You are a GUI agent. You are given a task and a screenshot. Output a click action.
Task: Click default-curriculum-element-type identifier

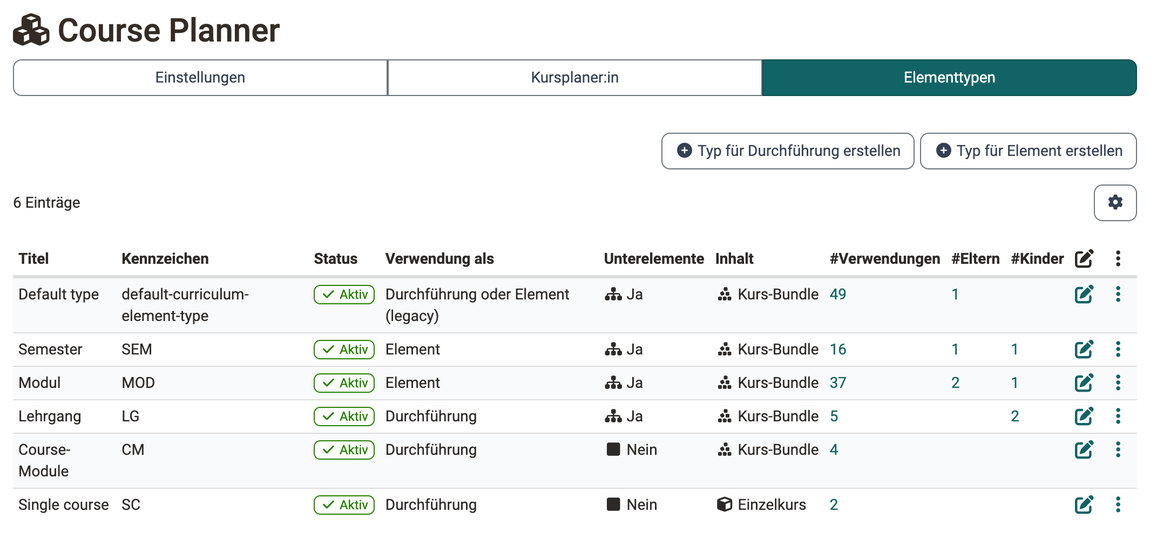(x=186, y=305)
